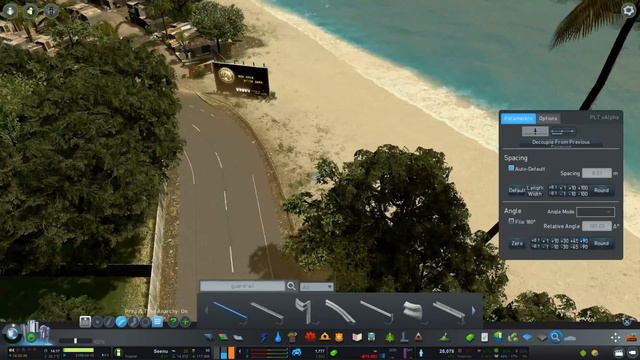640x360 pixels.
Task: Click the guardrail search text field
Action: click(242, 286)
